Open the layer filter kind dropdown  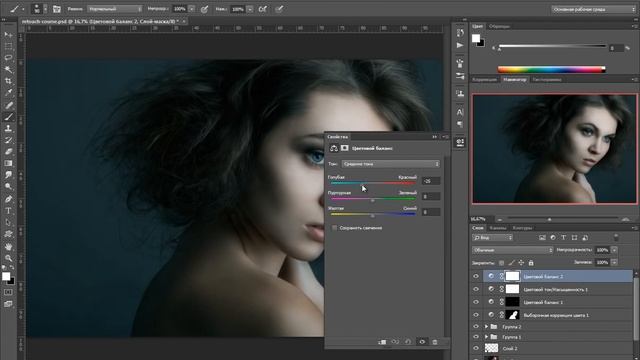493,238
